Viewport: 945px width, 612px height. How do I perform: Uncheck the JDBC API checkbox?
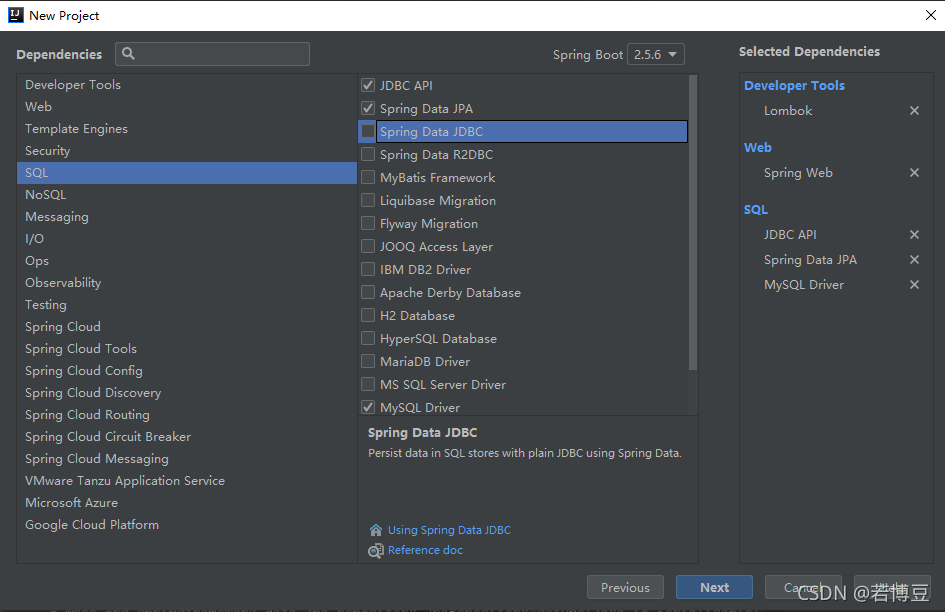click(x=368, y=85)
